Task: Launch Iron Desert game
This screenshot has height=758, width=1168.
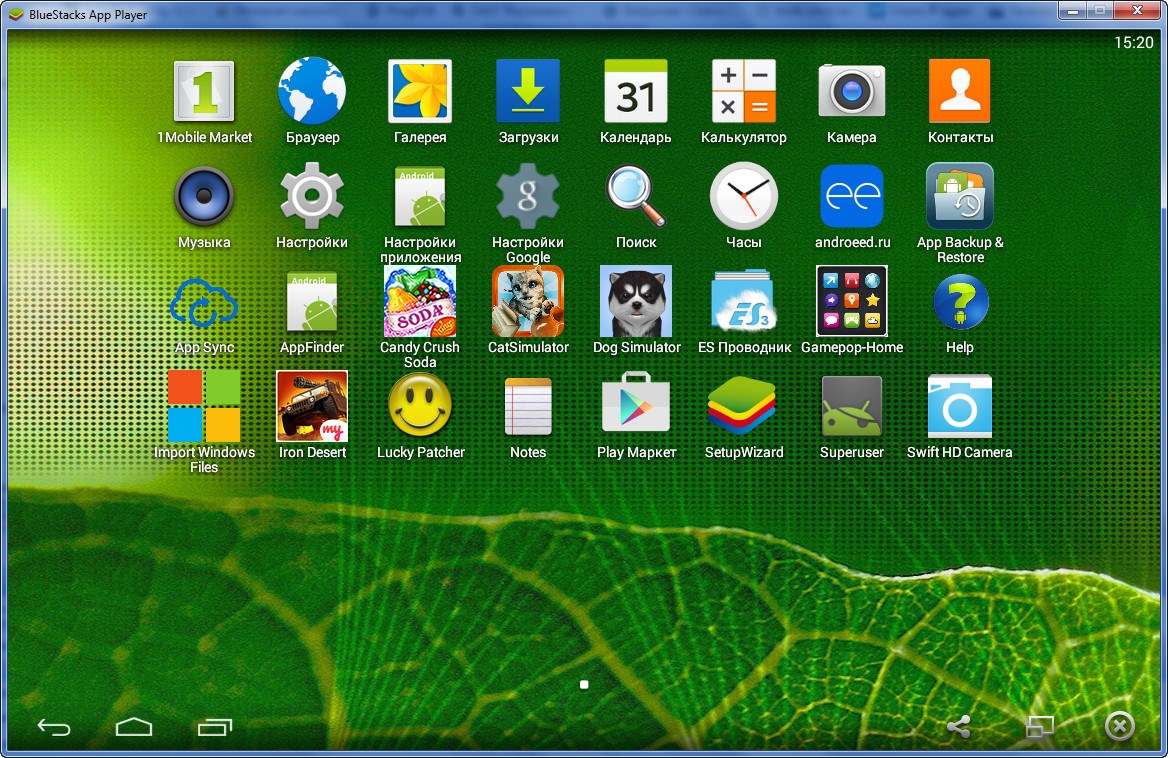Action: coord(312,406)
